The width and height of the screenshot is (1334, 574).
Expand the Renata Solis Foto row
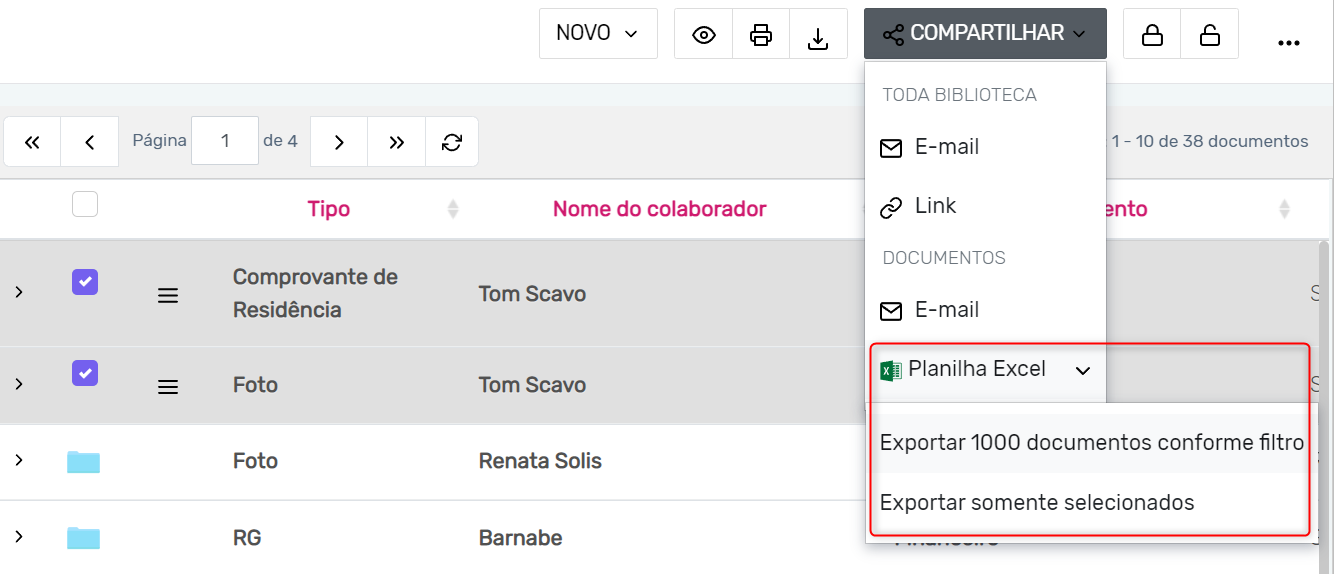[x=18, y=461]
